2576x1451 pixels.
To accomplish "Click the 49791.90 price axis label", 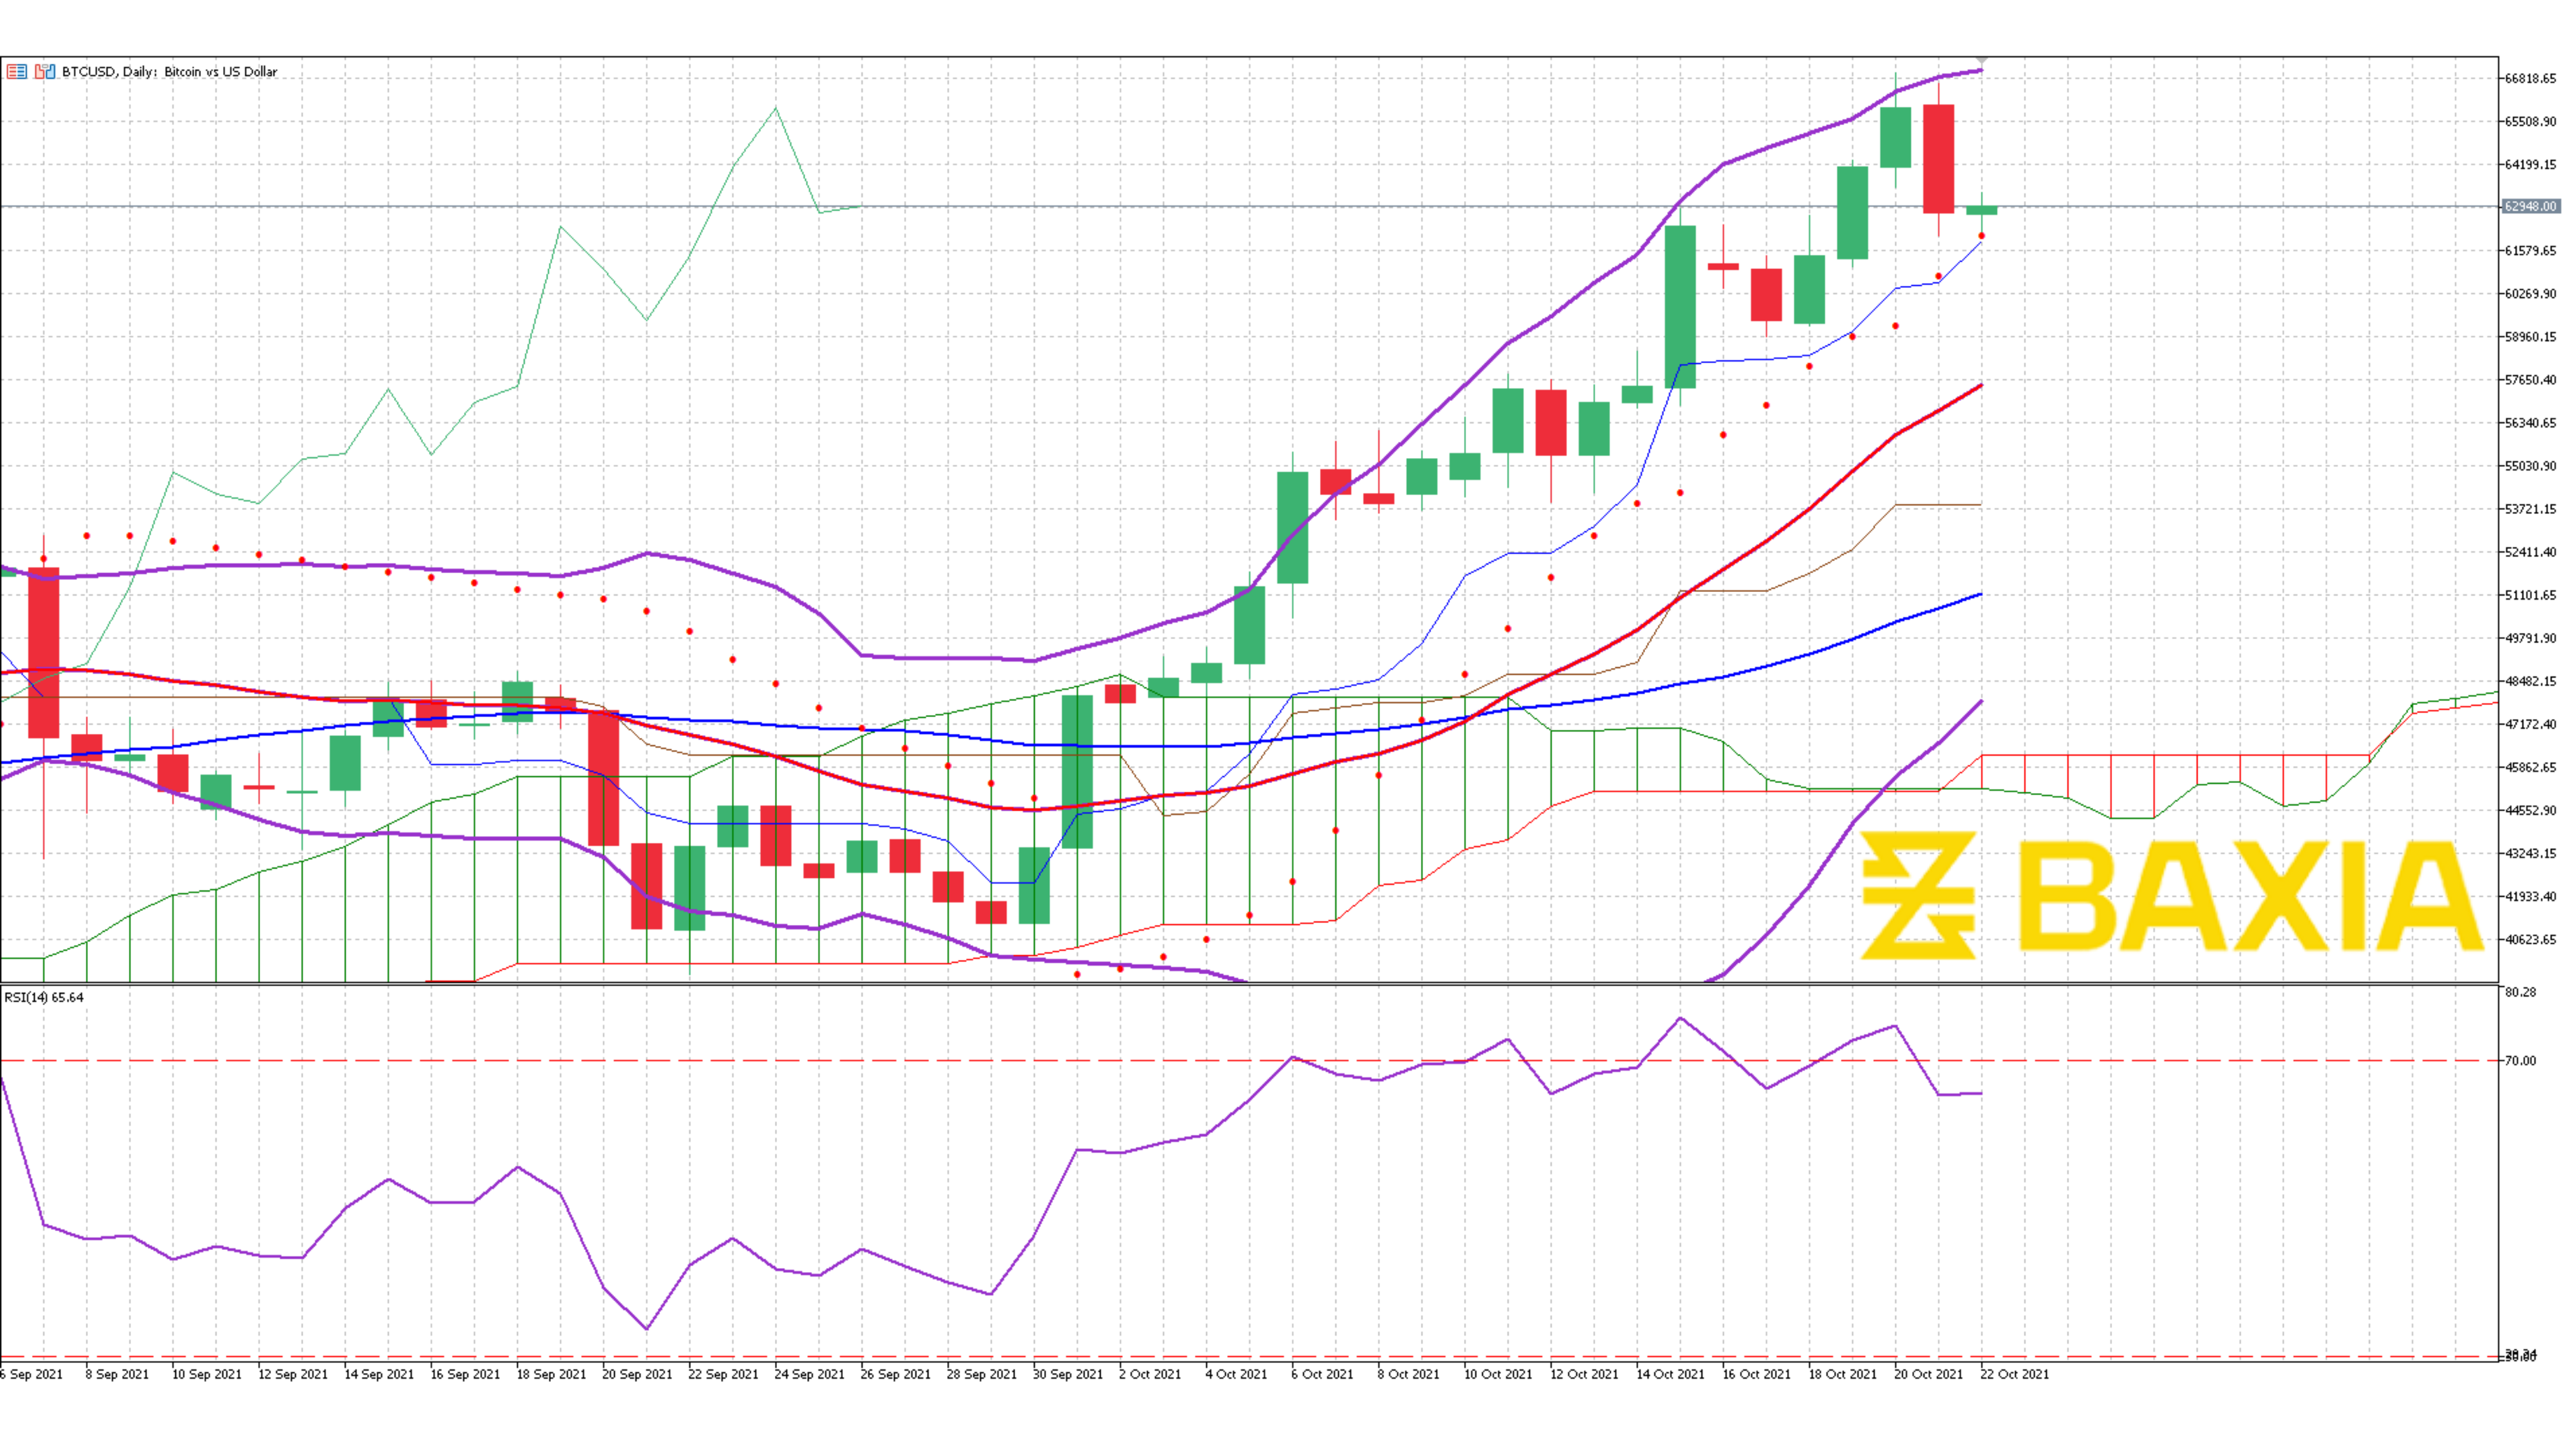I will [2530, 637].
